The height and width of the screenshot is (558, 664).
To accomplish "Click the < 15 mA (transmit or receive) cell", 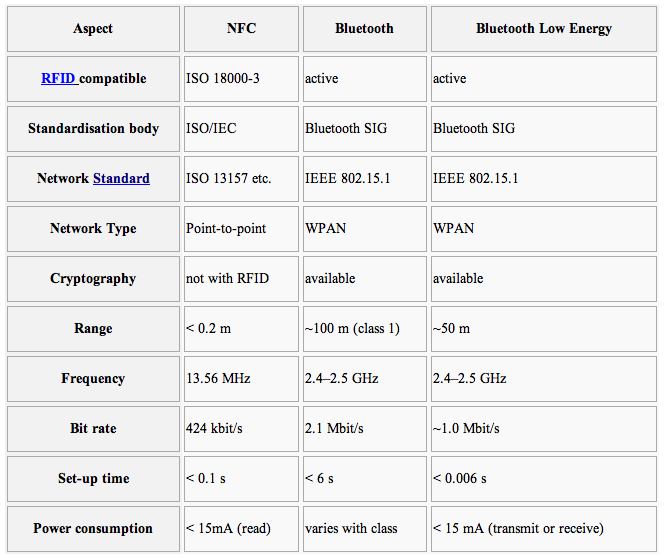I will 518,529.
